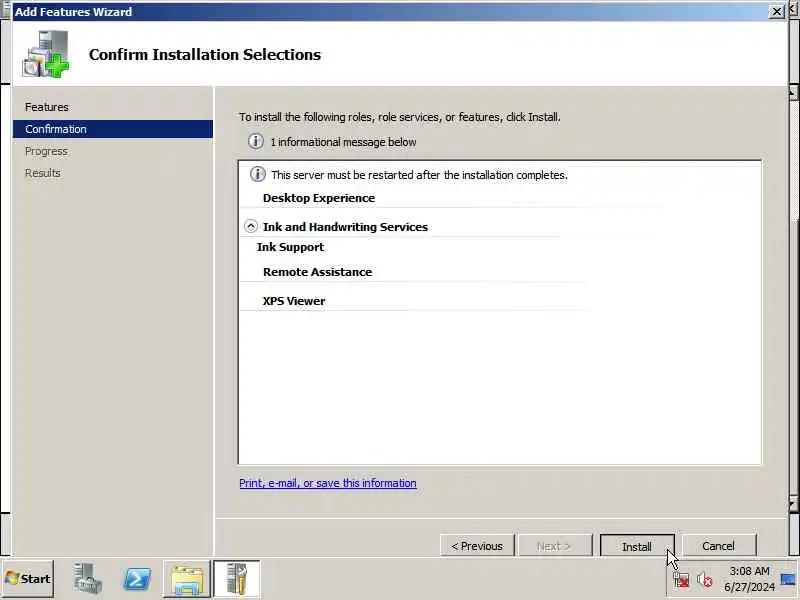Click the background window scrollbar up arrow

[x=793, y=93]
